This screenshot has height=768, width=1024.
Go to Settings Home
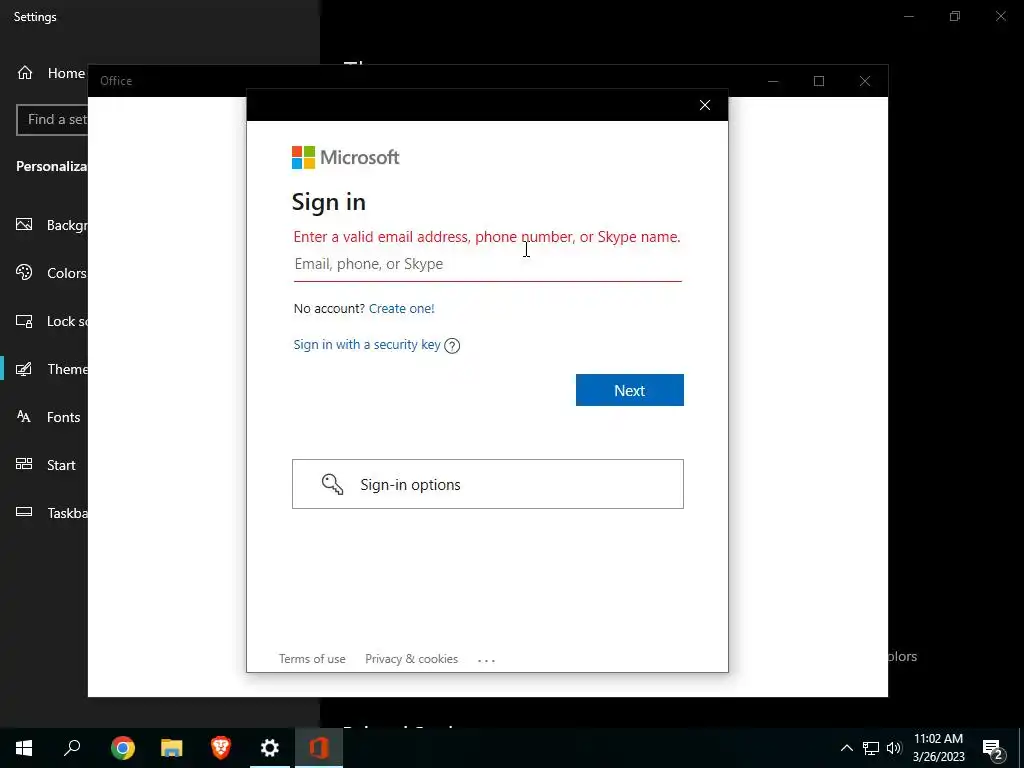(51, 73)
